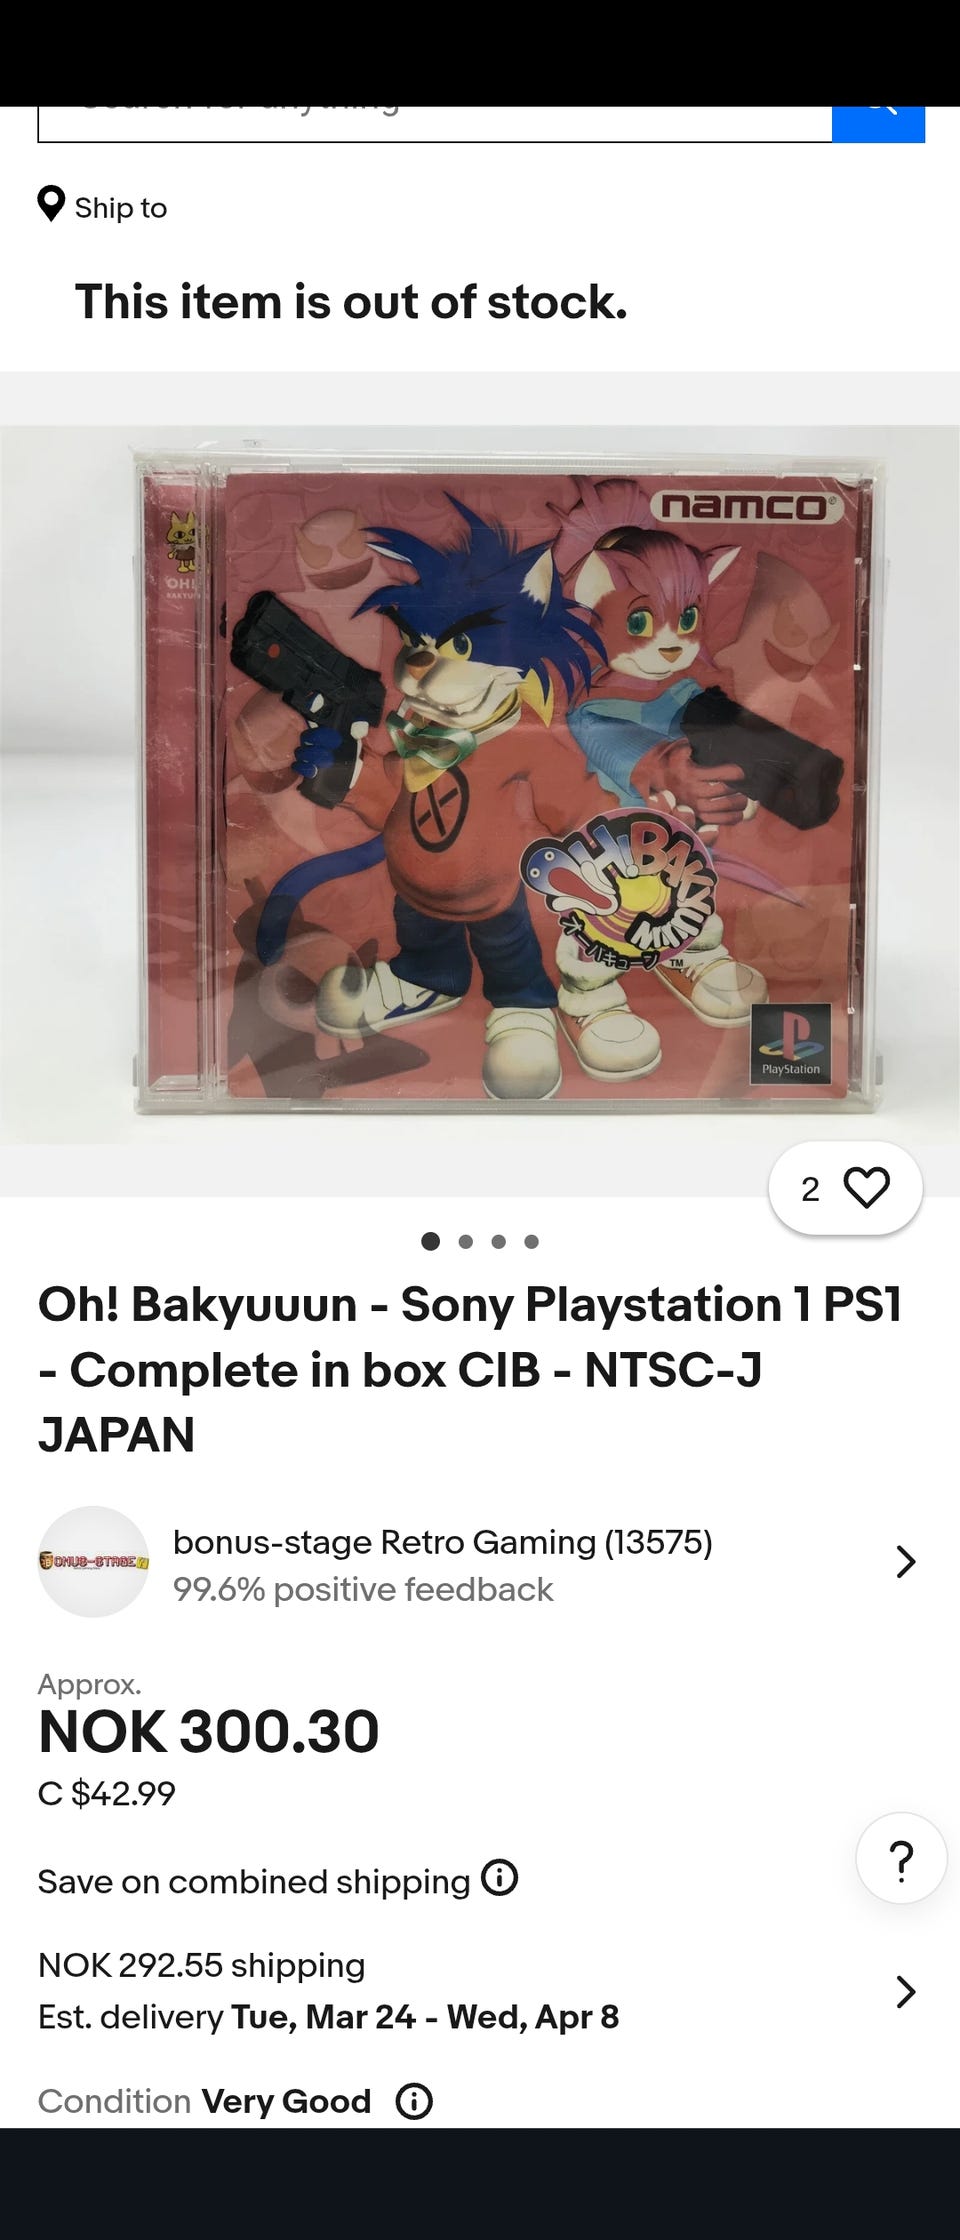
Task: Select the third image carousel dot
Action: (498, 1241)
